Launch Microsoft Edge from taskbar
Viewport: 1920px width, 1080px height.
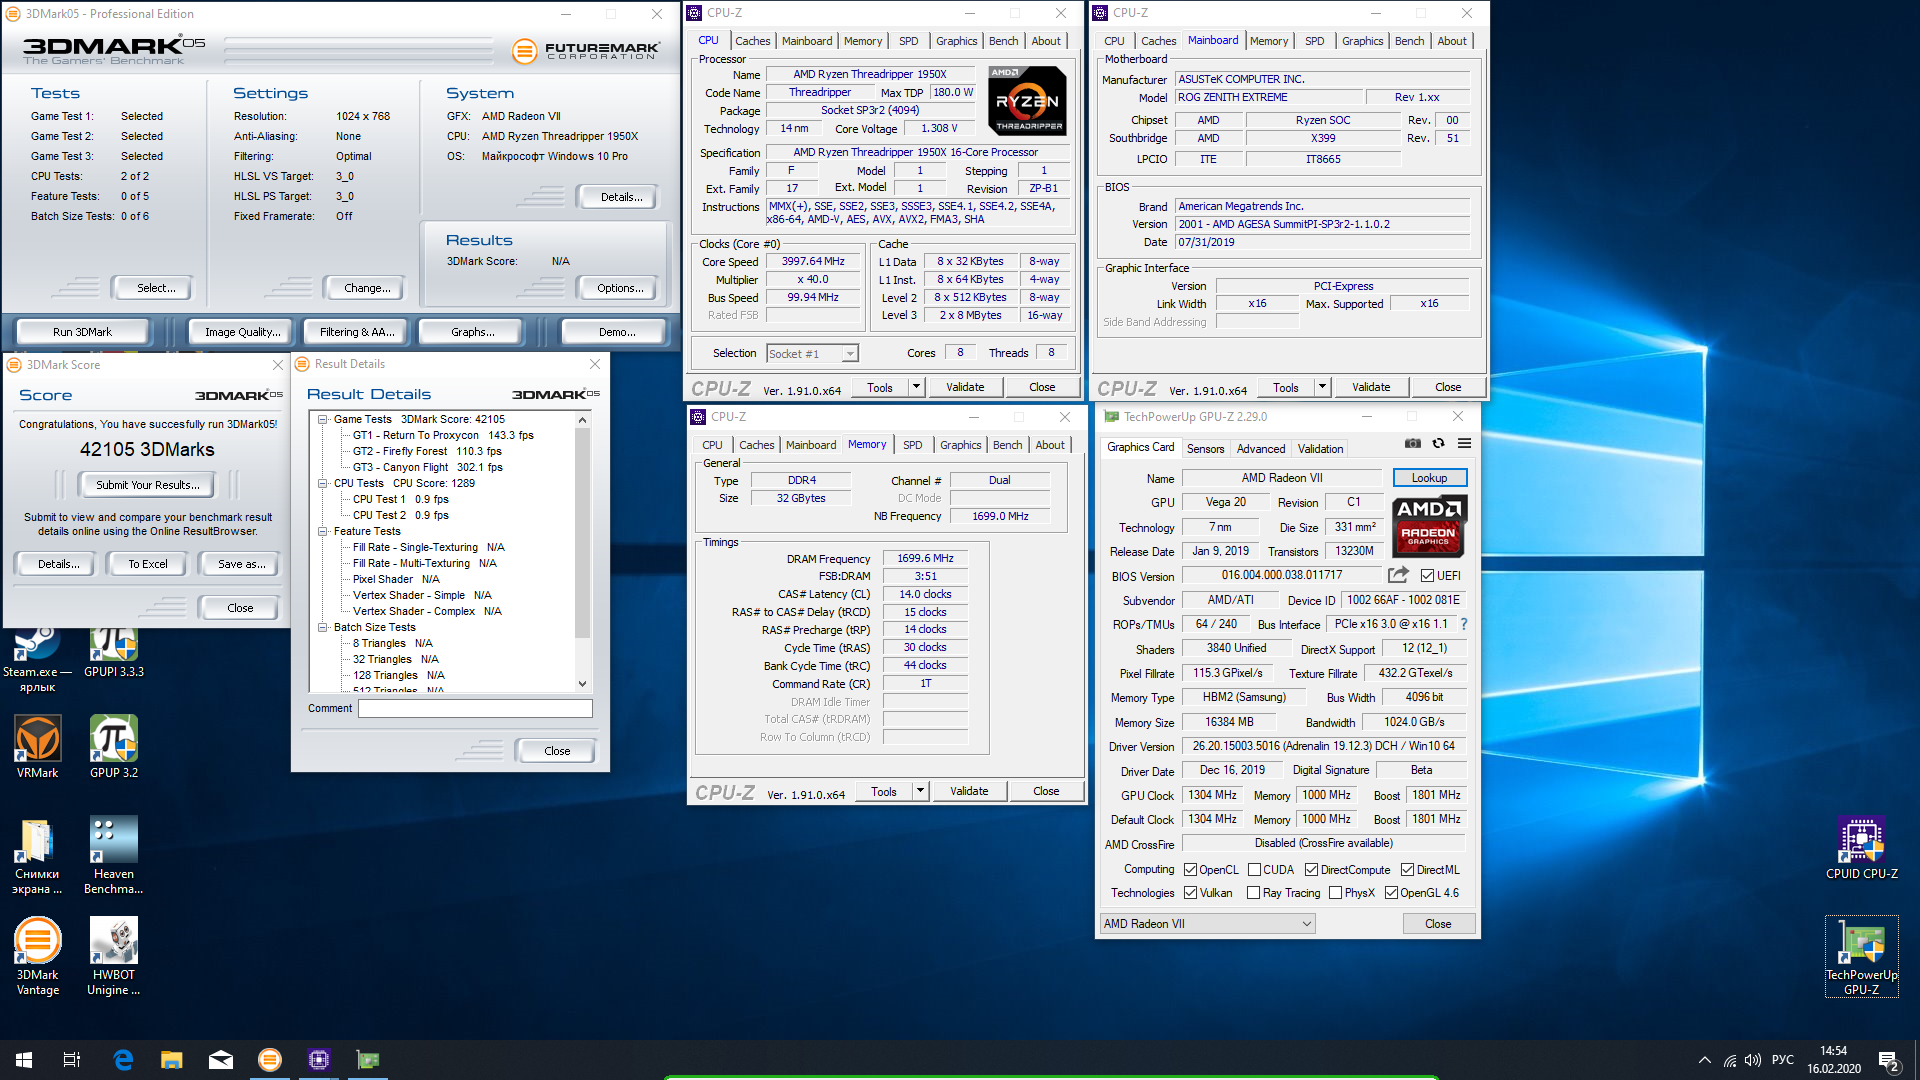[123, 1060]
